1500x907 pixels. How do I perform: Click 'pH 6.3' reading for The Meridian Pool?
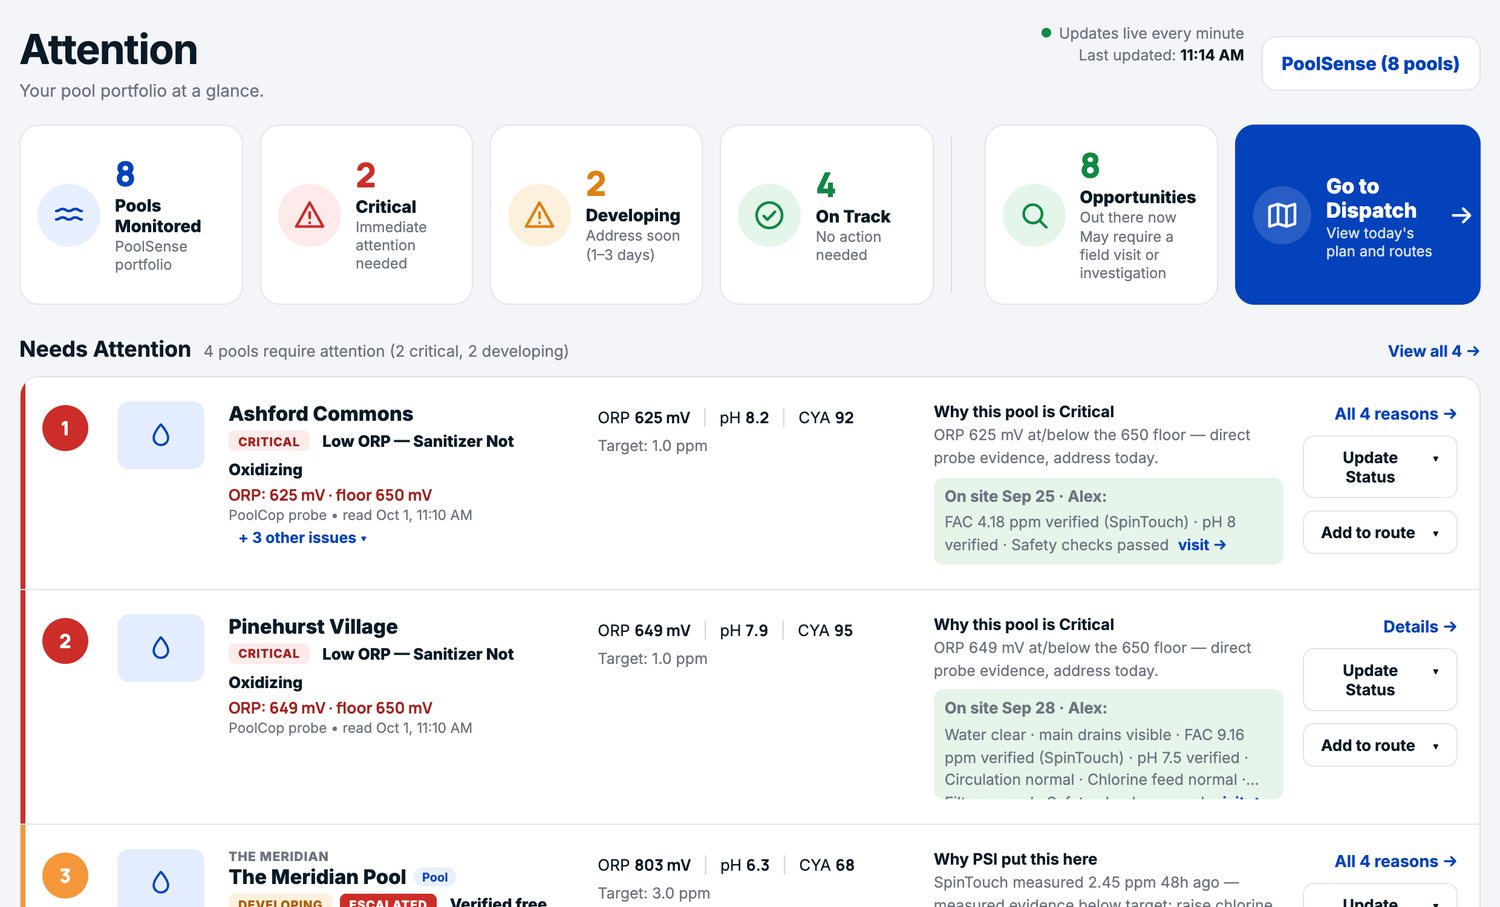[x=745, y=865]
